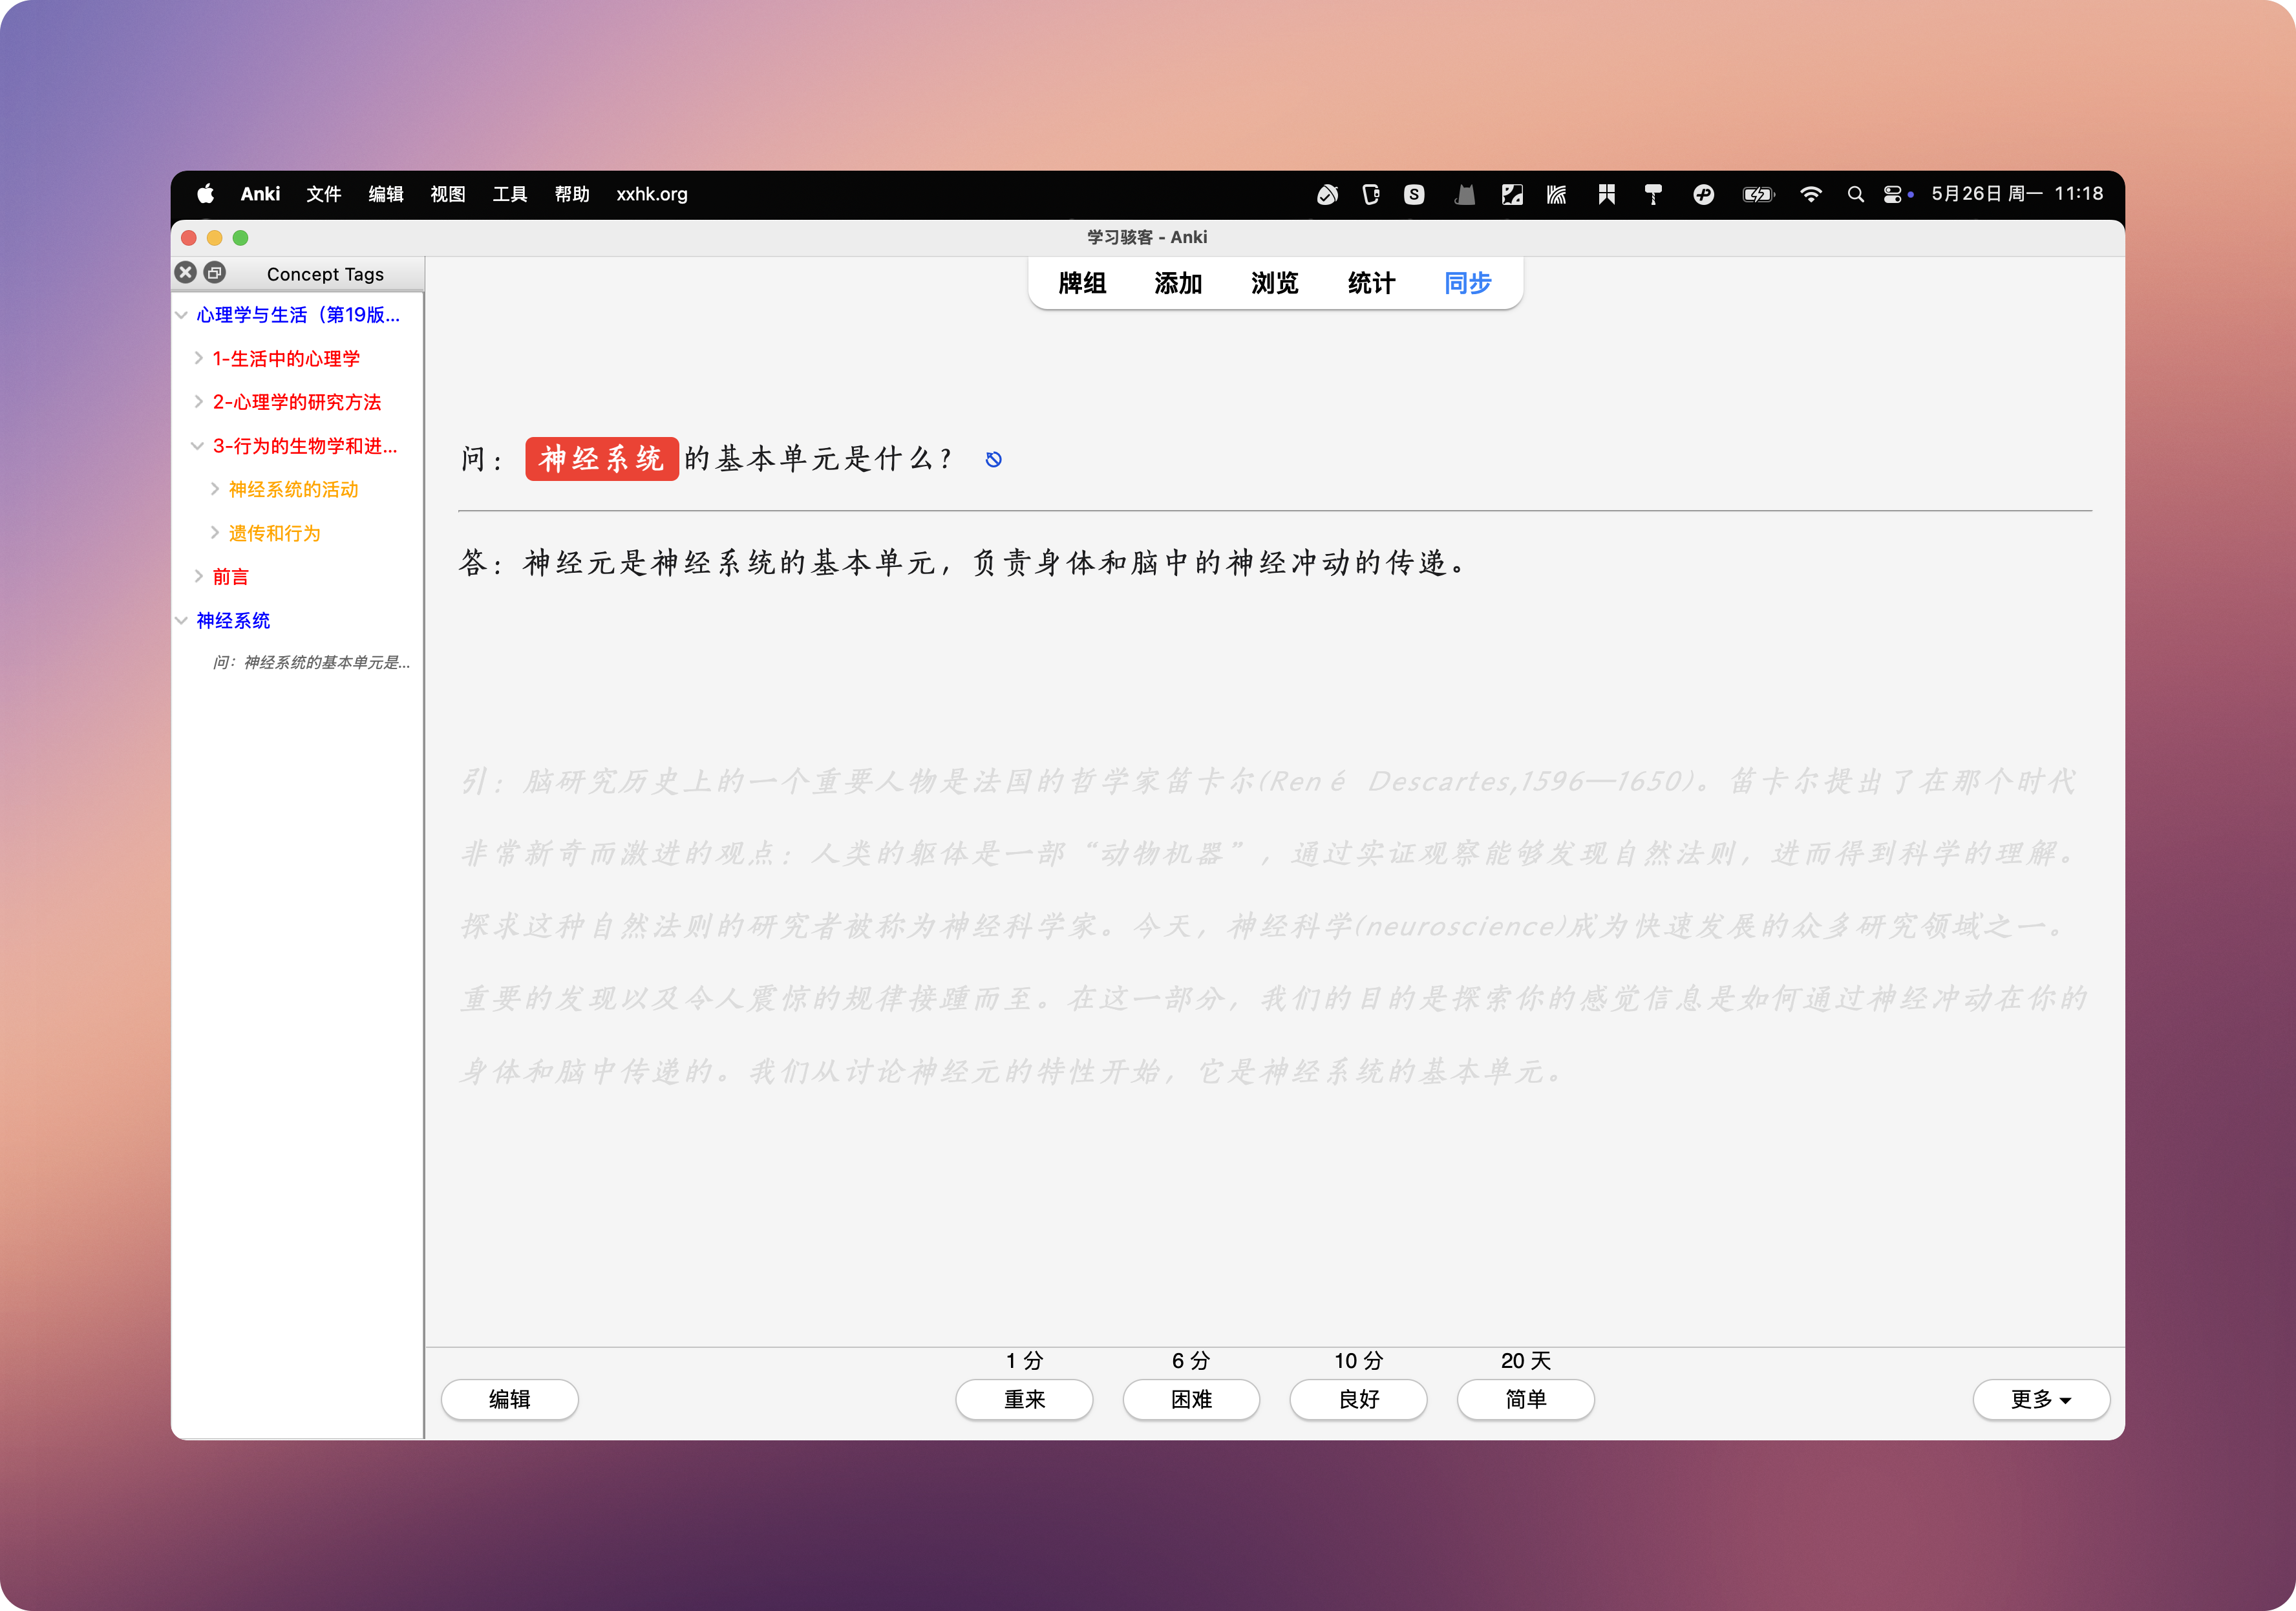Click the blue audio replay icon after the question

(993, 459)
